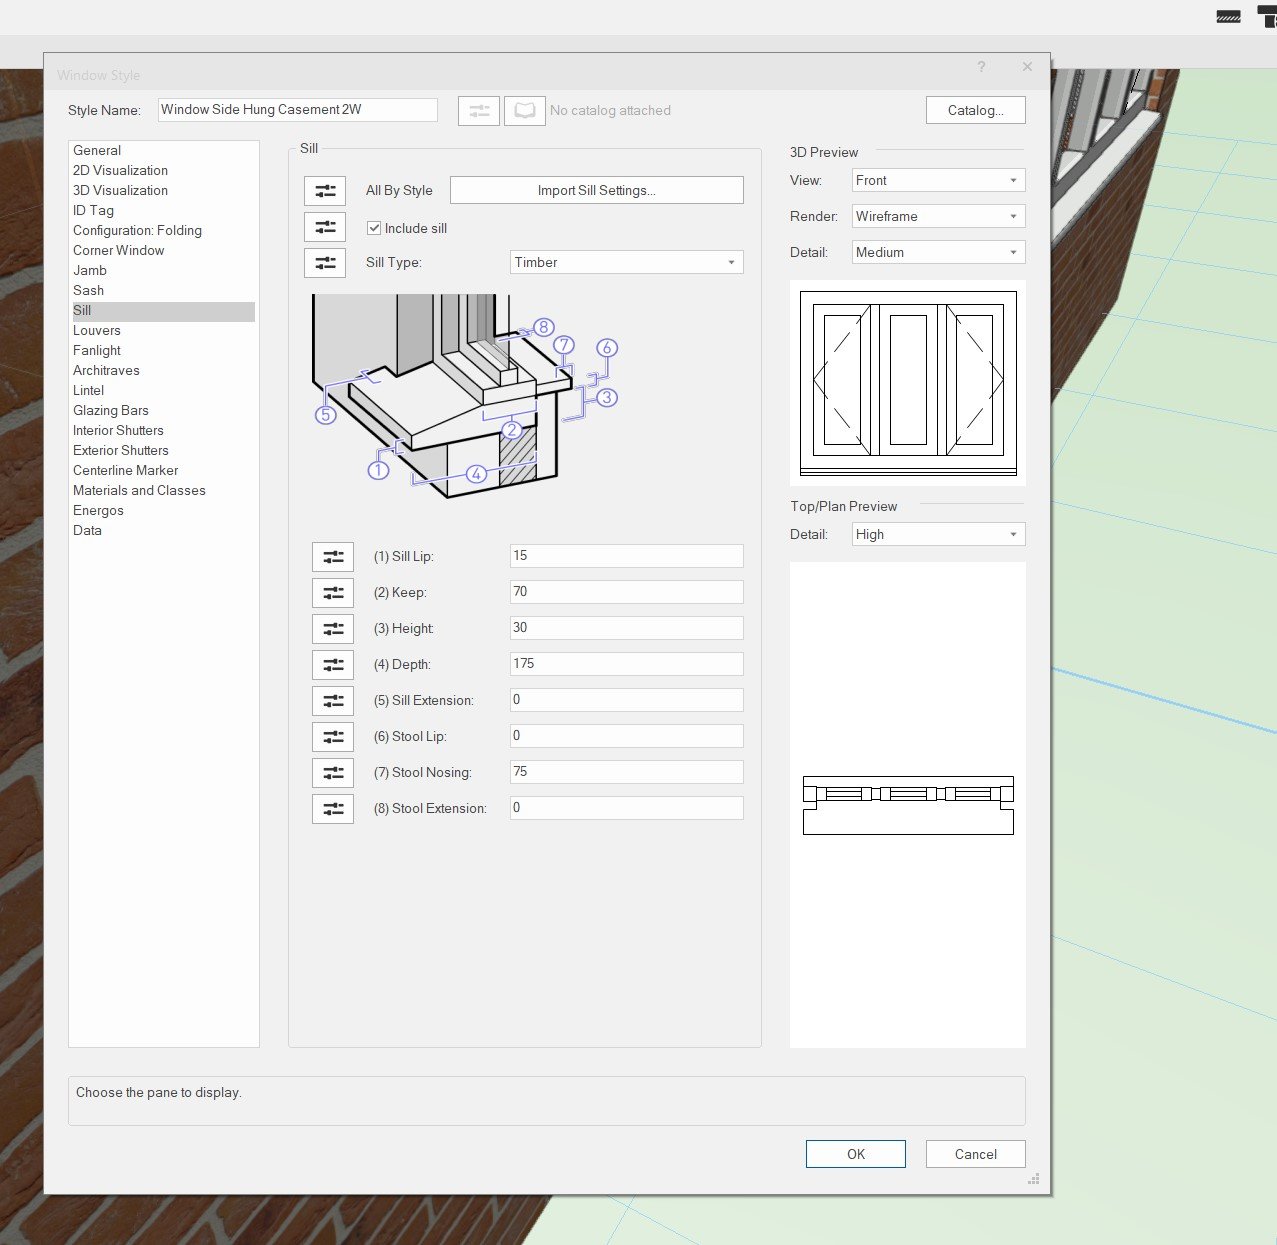Click the By Style icon next to Keep
Screen dimensions: 1277x1245
click(332, 592)
